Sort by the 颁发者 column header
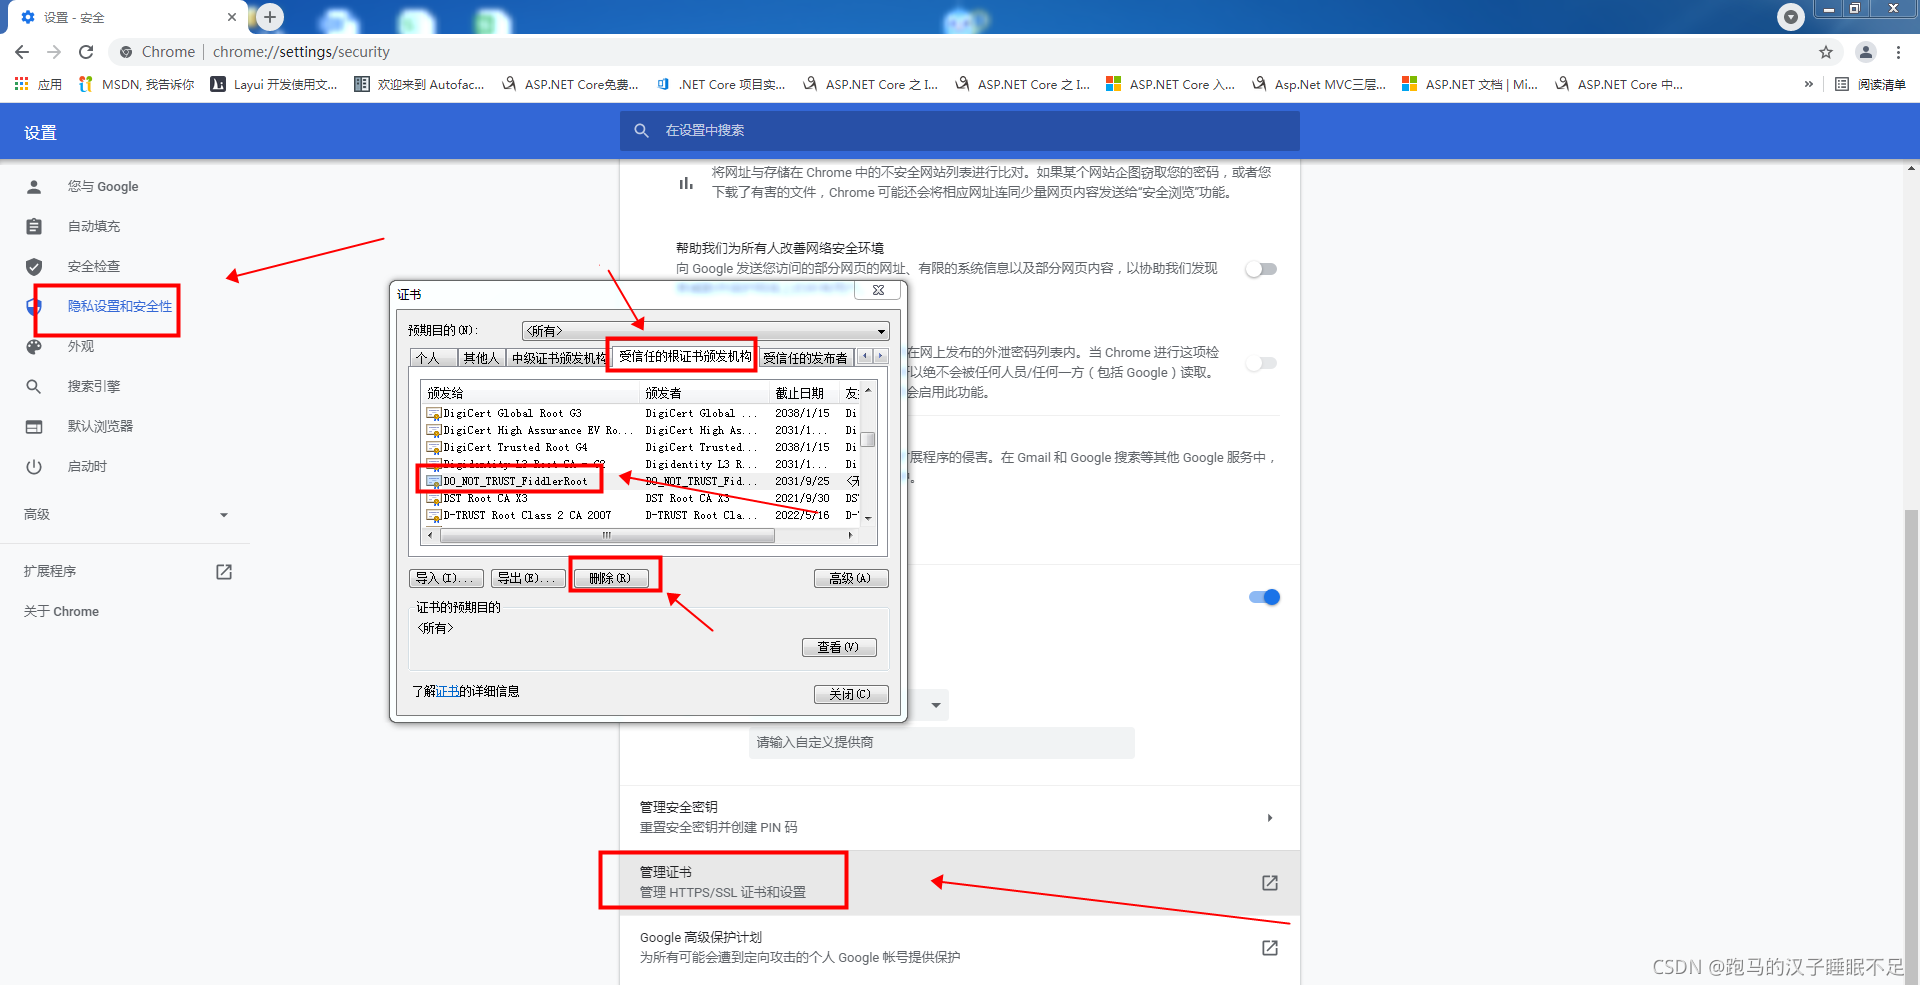1920x985 pixels. [704, 393]
